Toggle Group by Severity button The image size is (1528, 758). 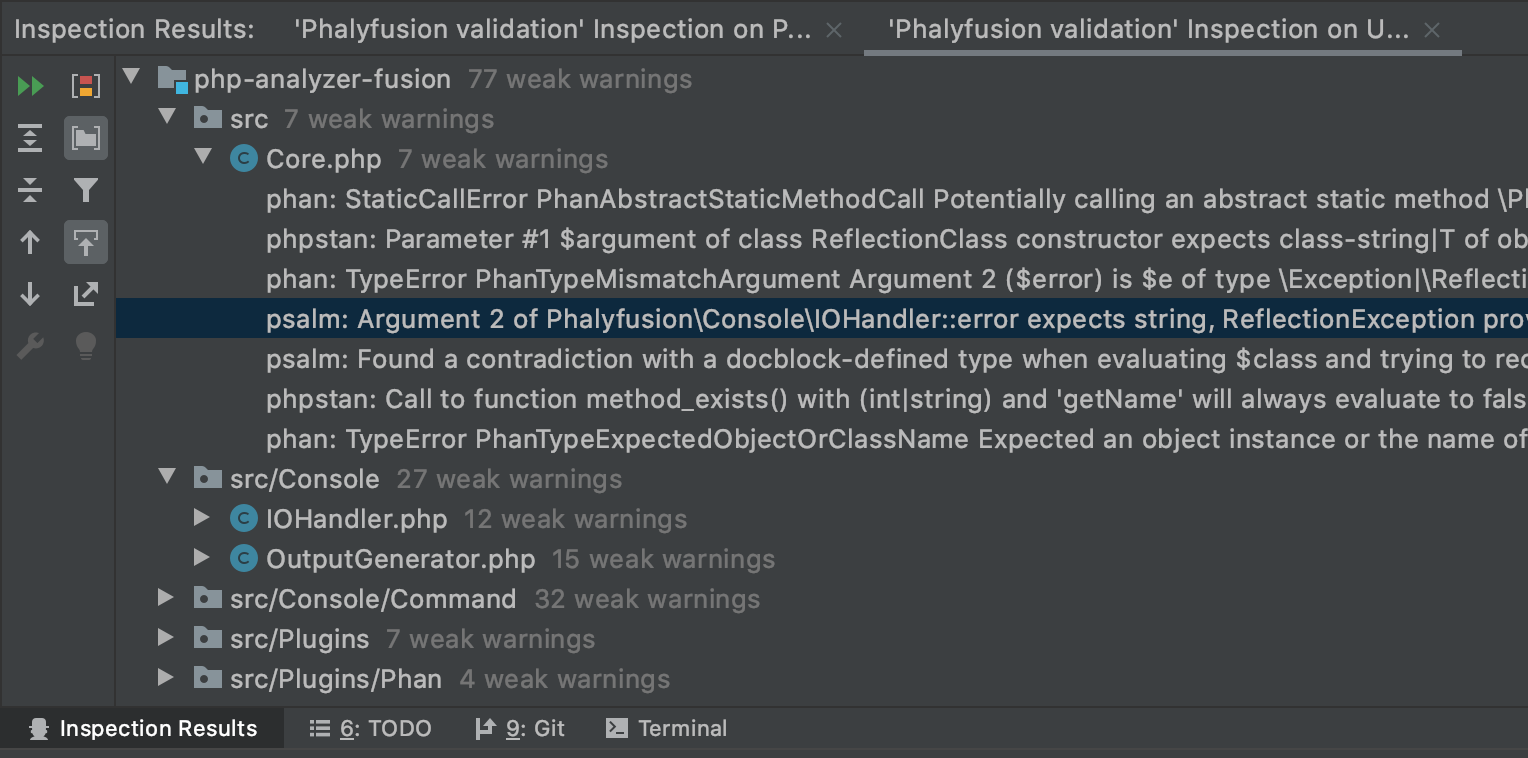pos(86,86)
